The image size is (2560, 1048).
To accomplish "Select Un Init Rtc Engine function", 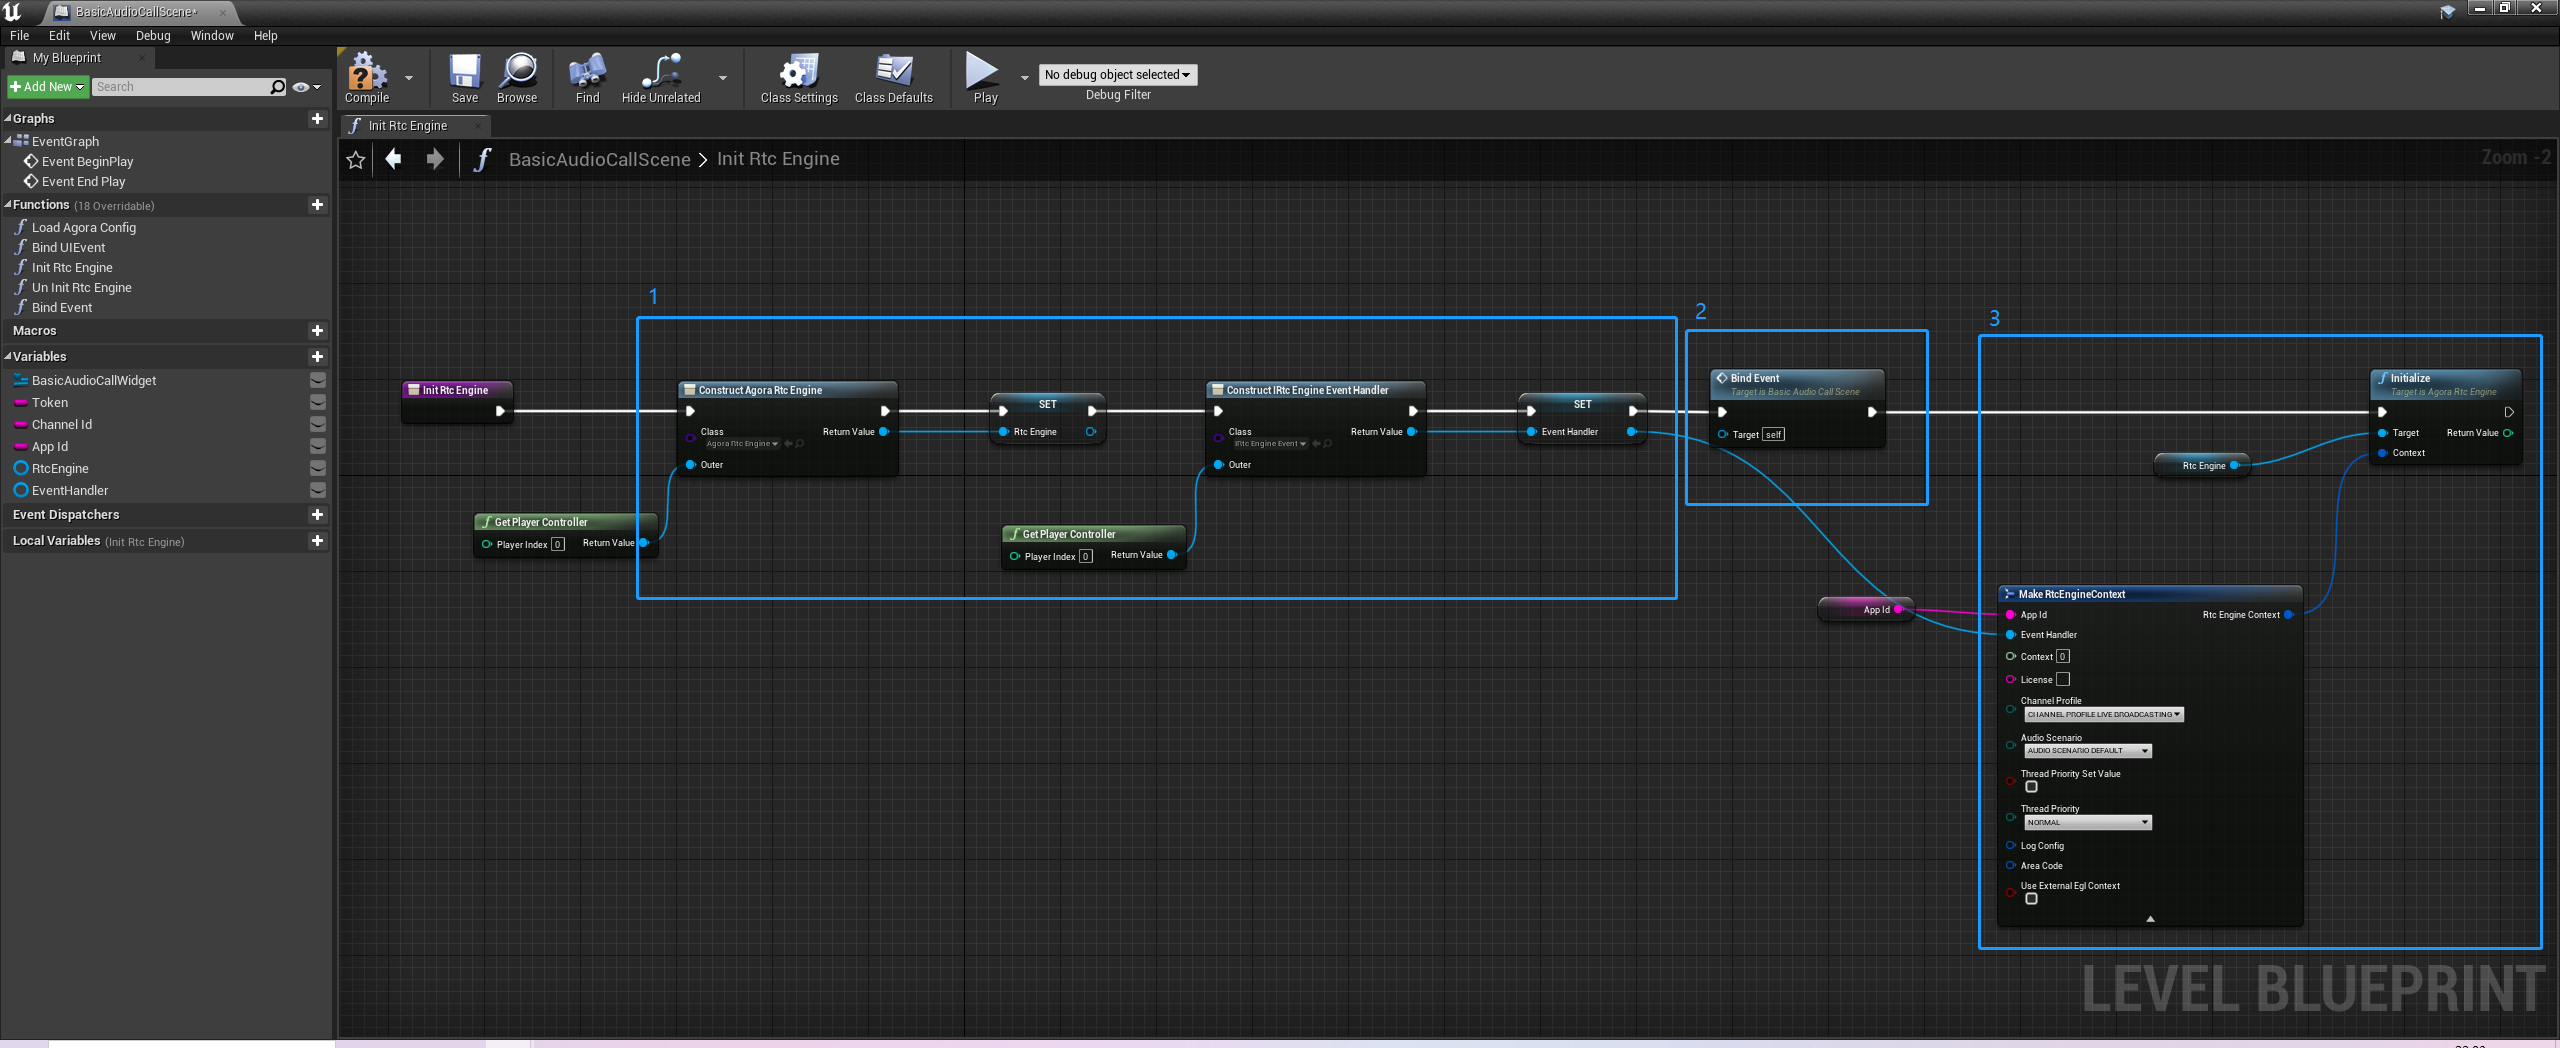I will pyautogui.click(x=82, y=287).
